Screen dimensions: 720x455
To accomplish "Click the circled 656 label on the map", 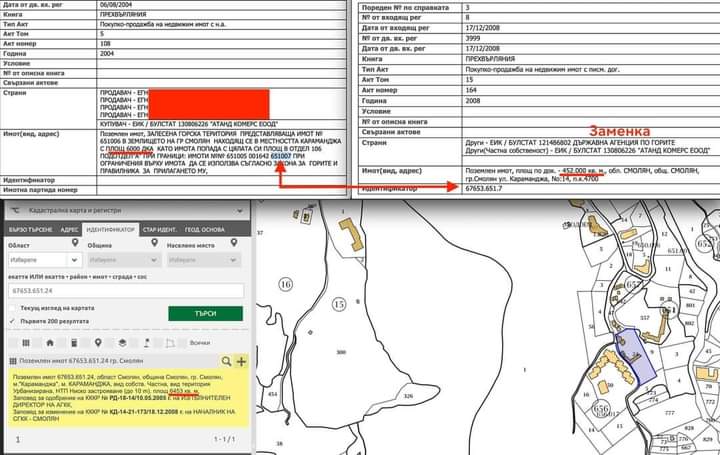I will click(602, 408).
